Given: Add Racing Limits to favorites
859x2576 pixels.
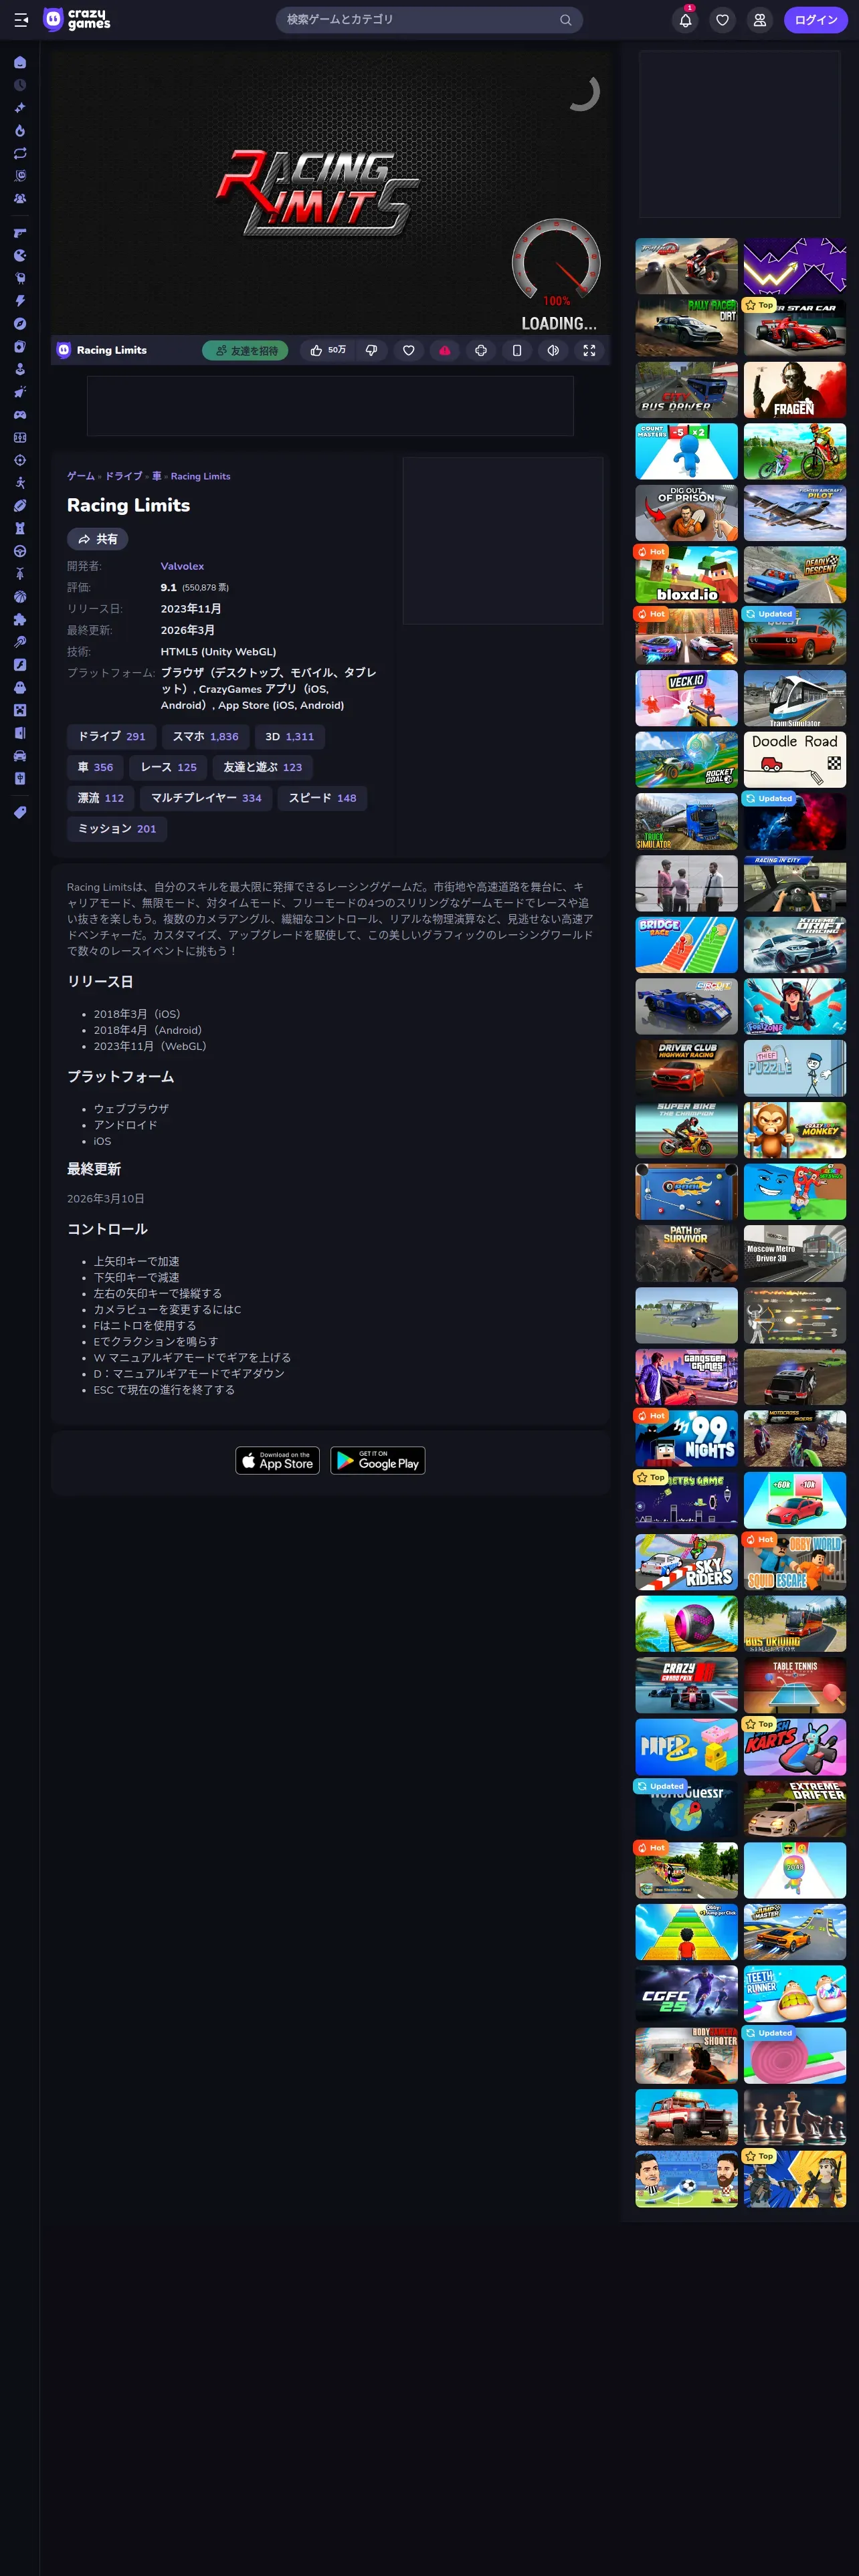Looking at the screenshot, I should [408, 350].
